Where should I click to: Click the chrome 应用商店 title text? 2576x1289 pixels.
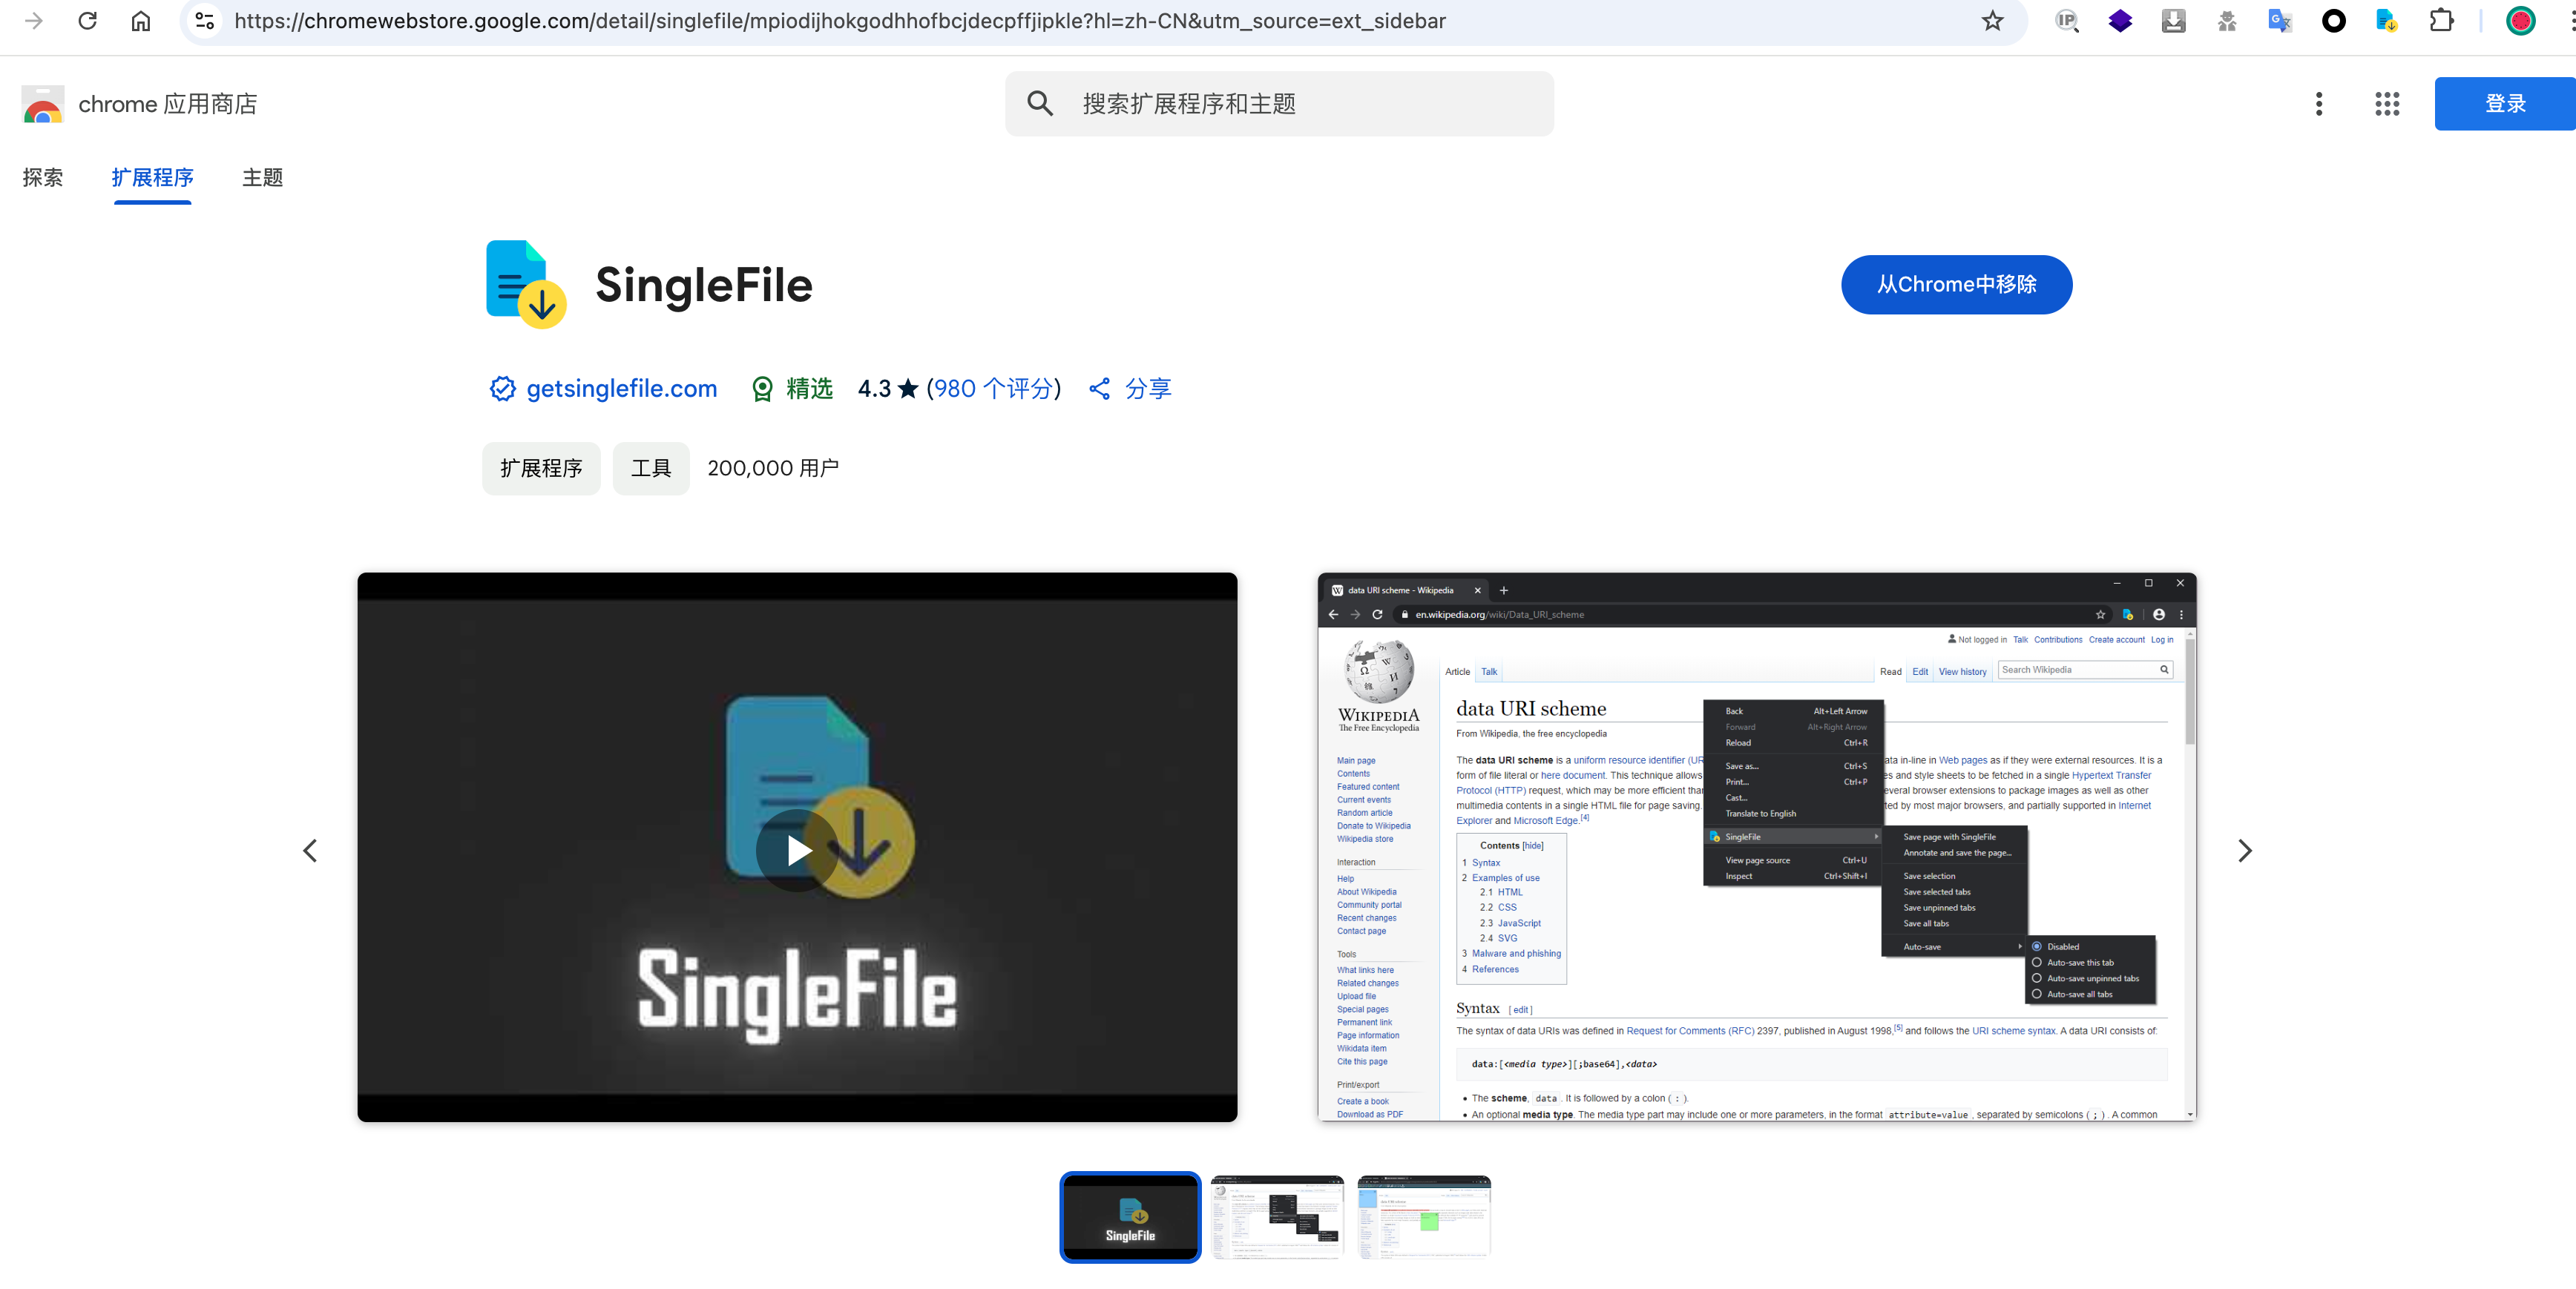coord(168,104)
